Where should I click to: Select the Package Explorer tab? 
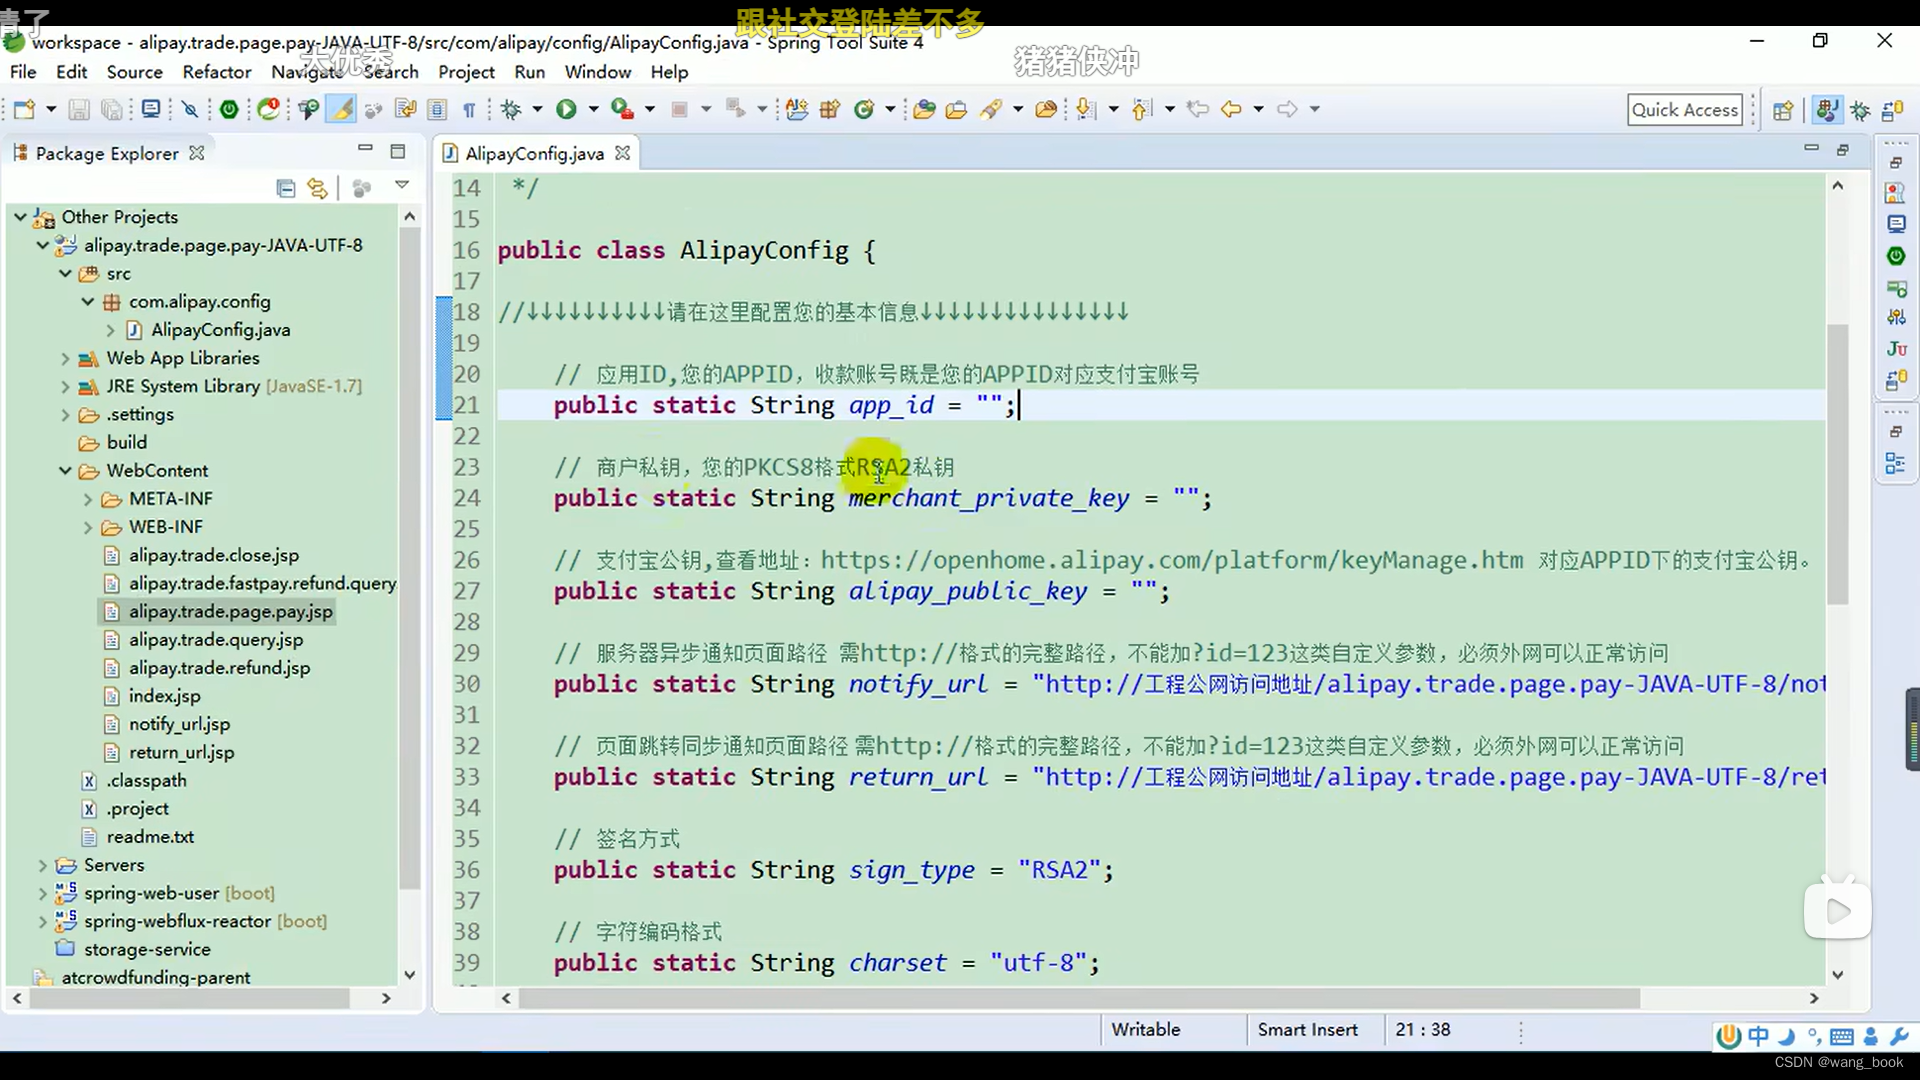point(107,153)
